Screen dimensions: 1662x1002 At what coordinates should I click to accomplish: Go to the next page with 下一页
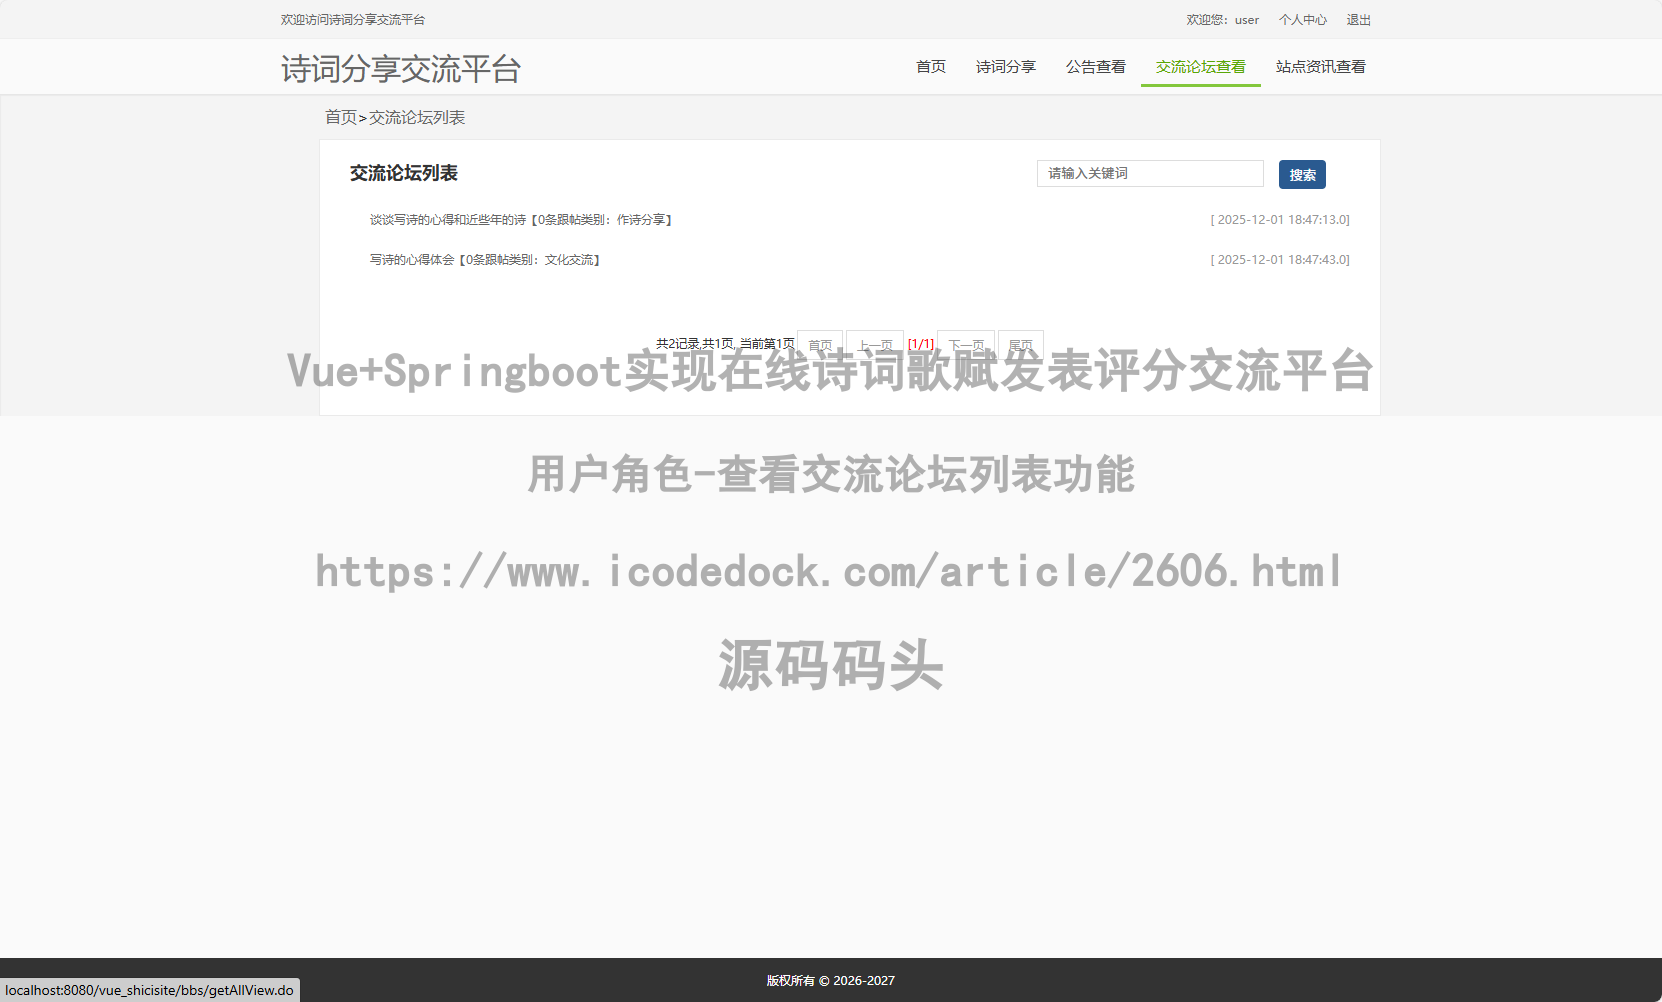click(x=966, y=344)
